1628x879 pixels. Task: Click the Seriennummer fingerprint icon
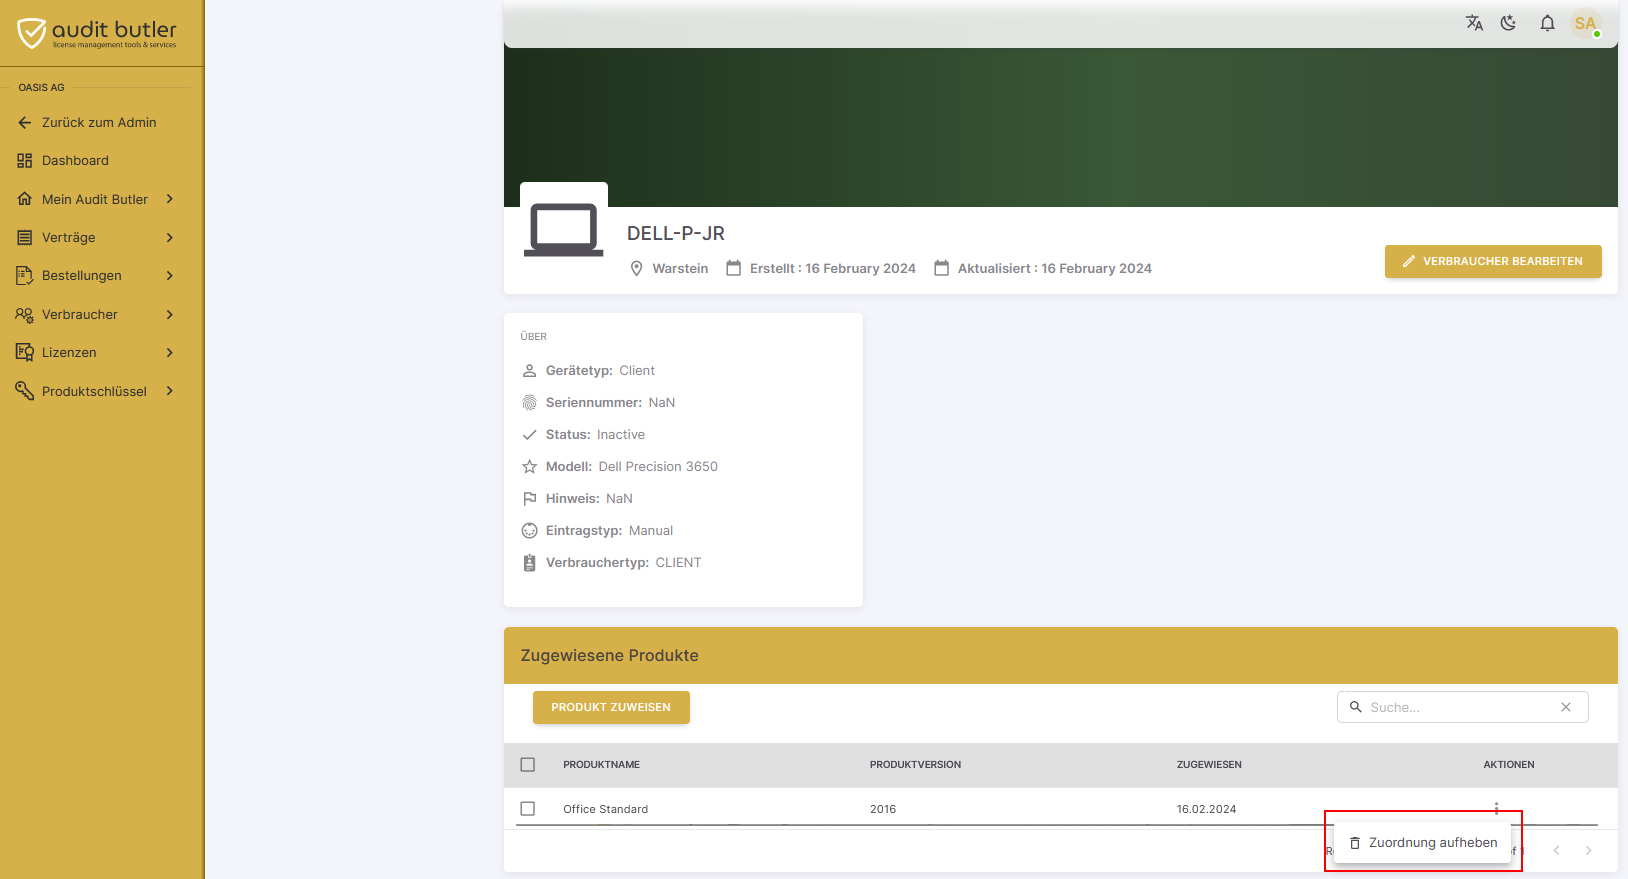(x=530, y=403)
